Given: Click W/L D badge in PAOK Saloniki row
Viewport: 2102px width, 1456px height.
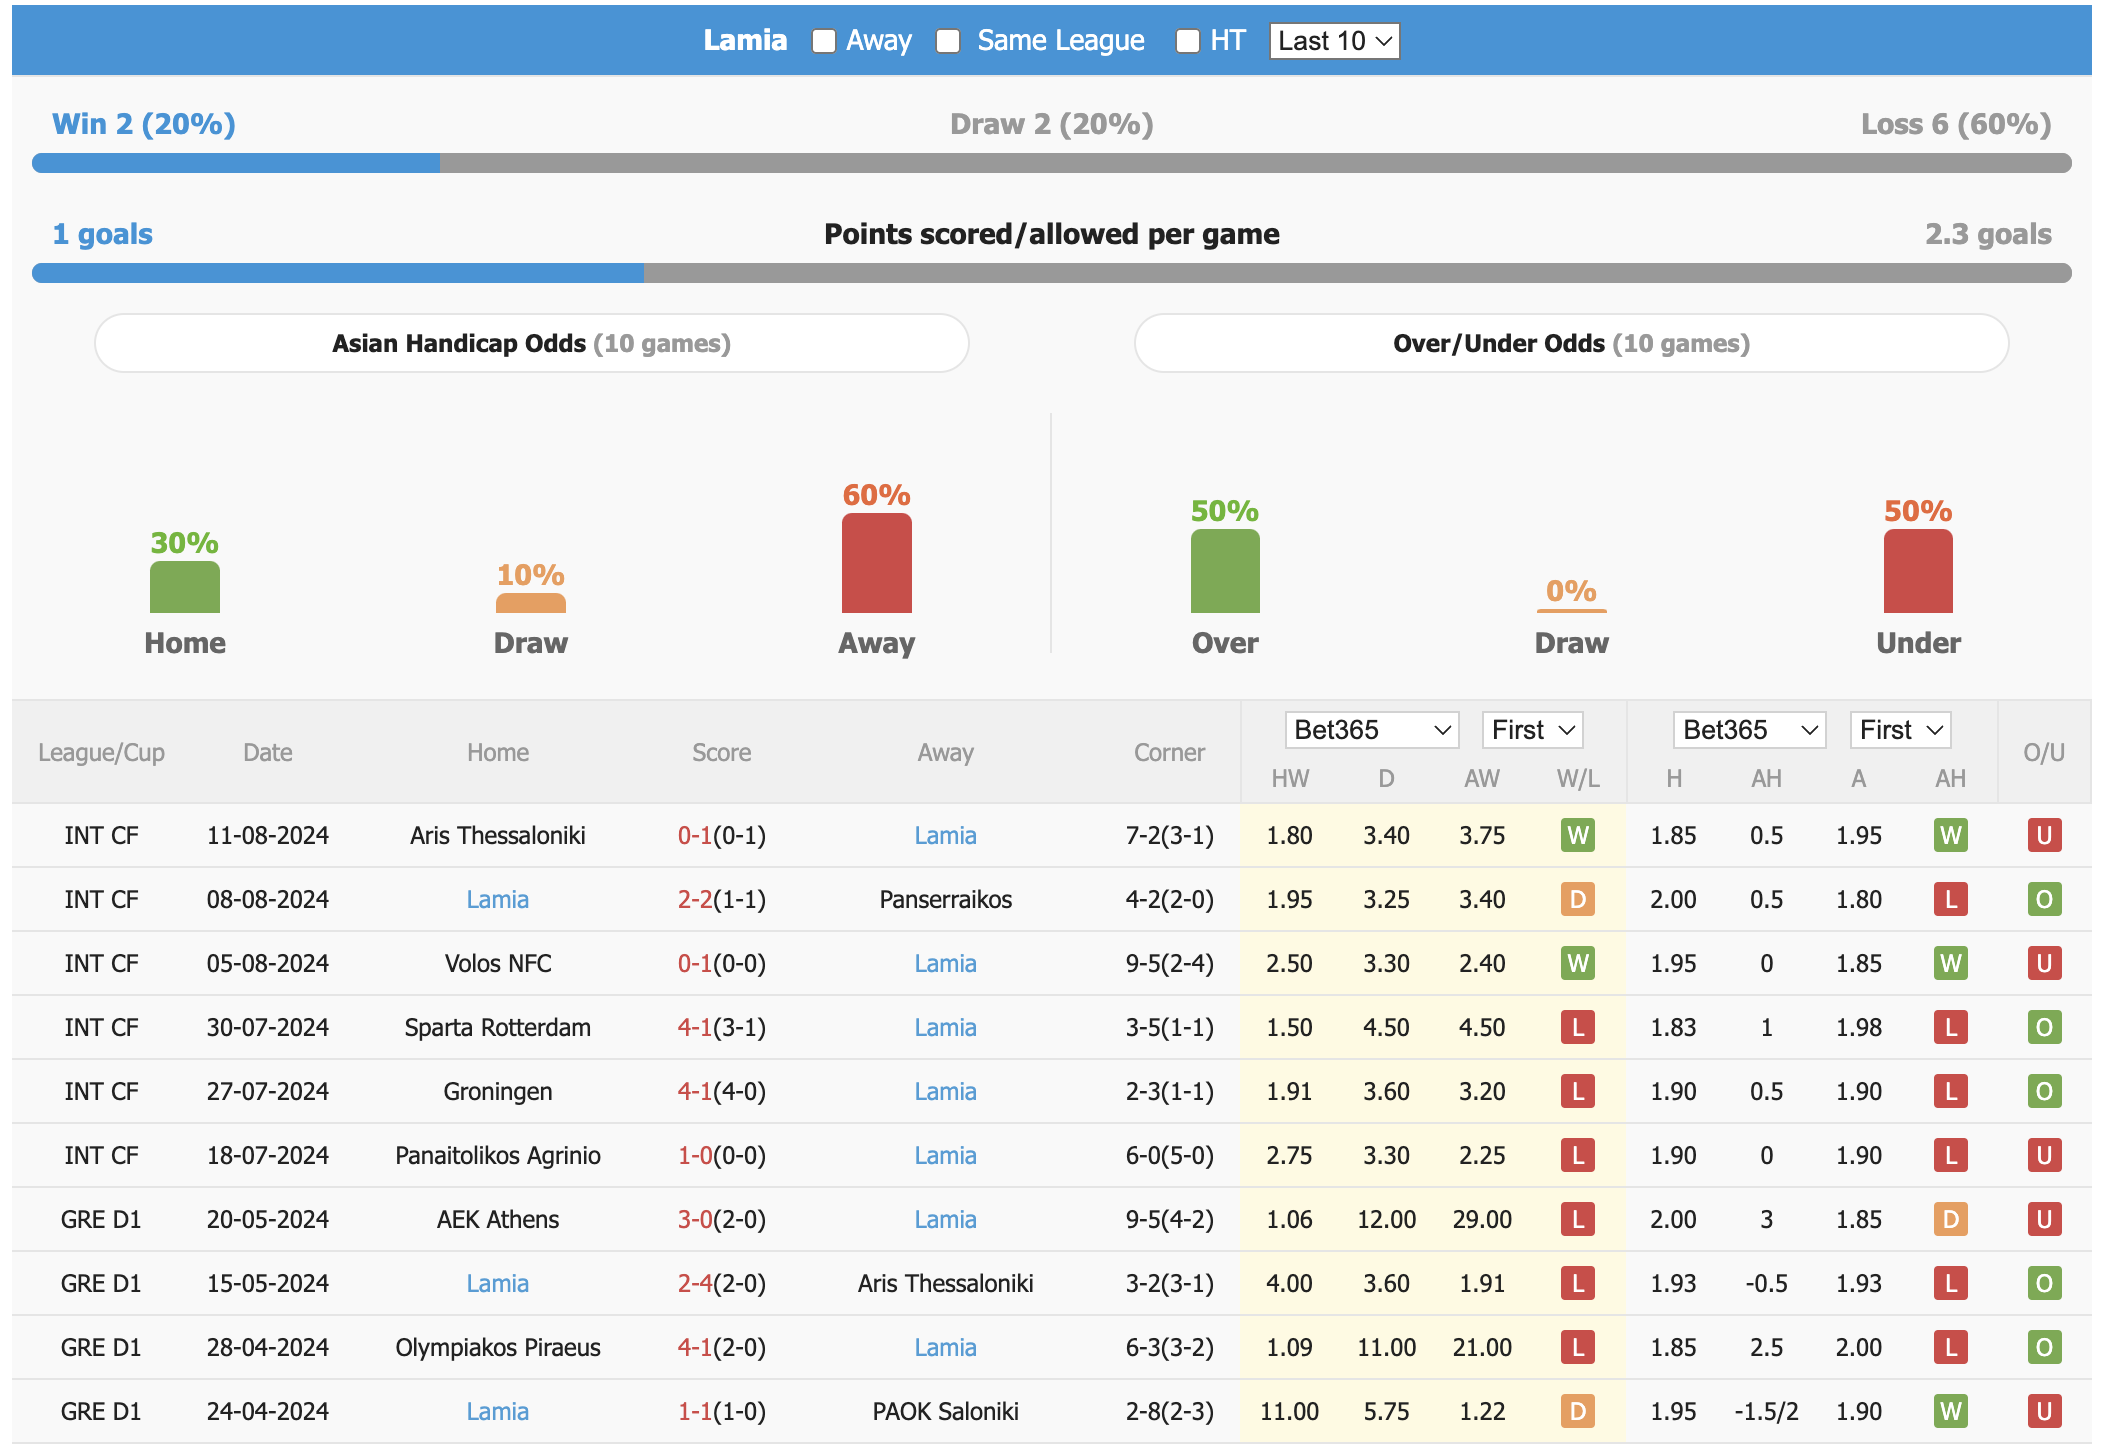Looking at the screenshot, I should point(1578,1411).
